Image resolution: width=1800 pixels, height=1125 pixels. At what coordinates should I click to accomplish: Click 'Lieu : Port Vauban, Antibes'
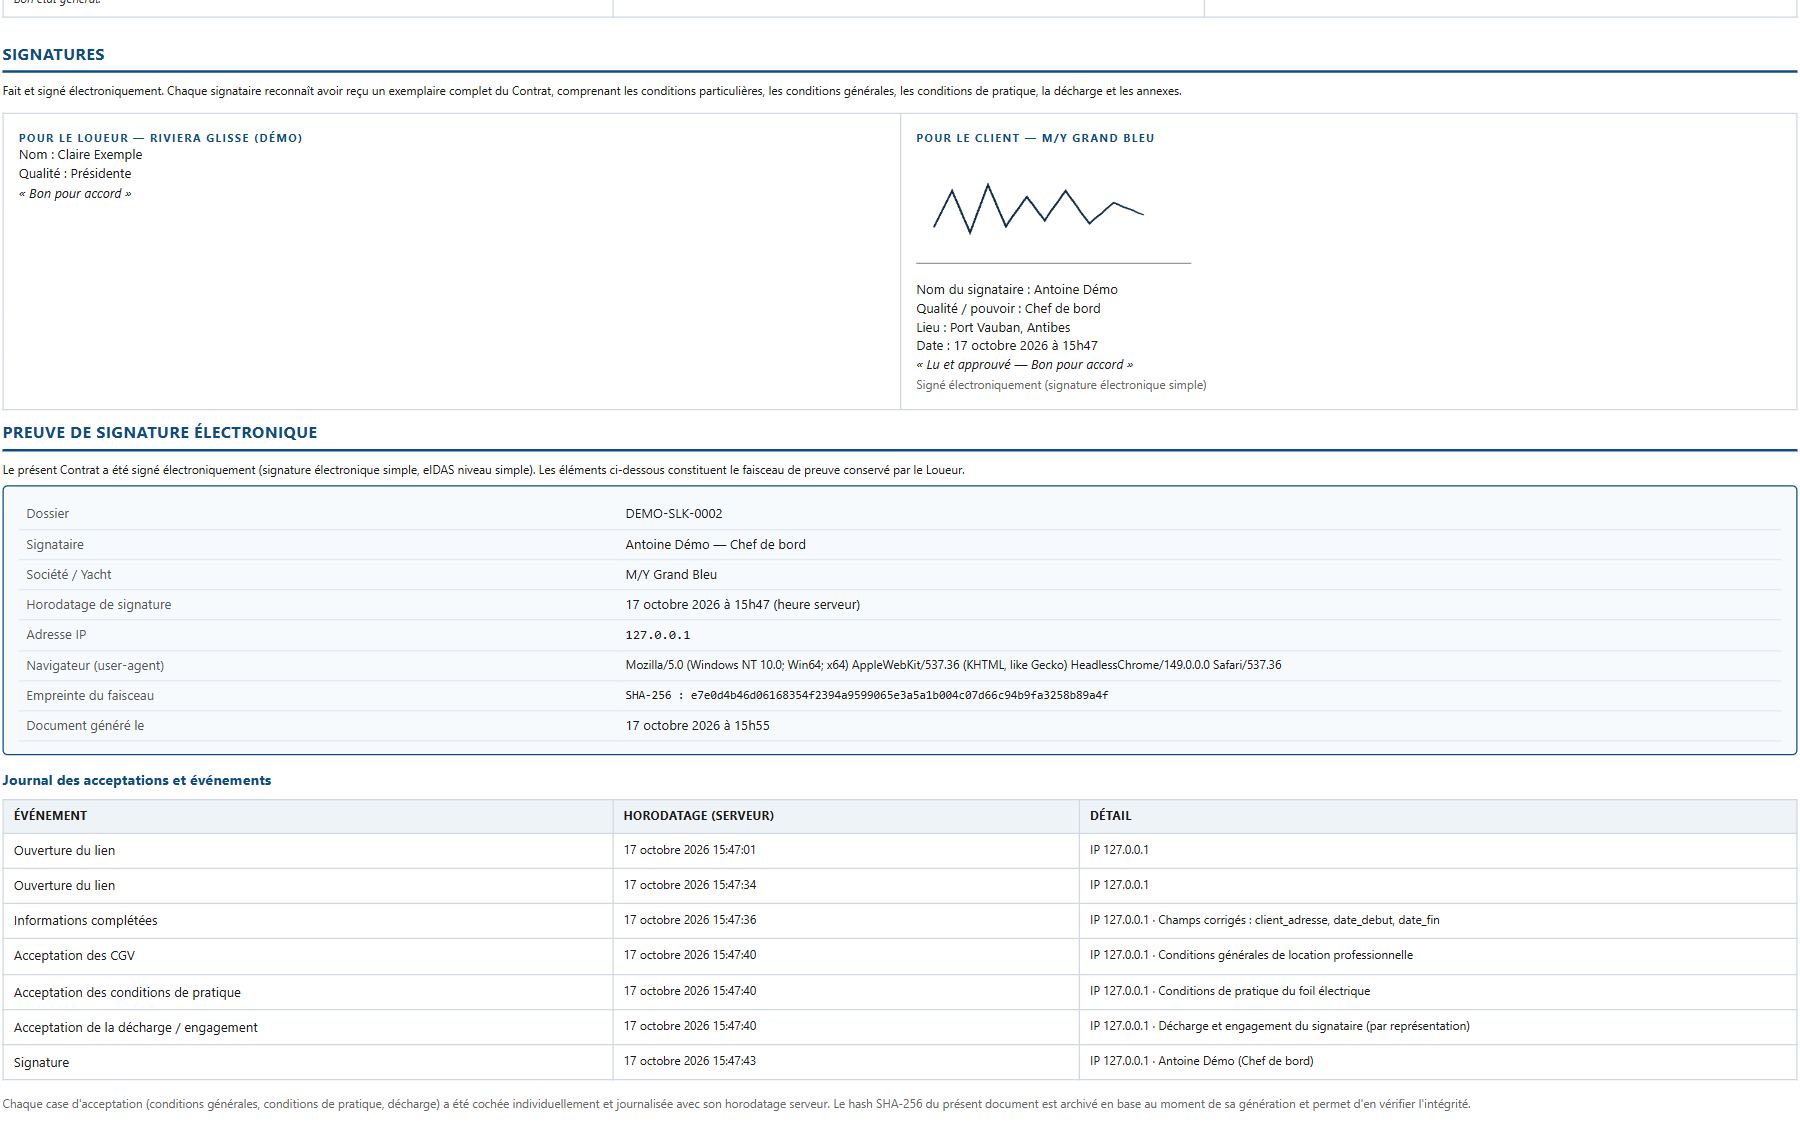point(993,327)
